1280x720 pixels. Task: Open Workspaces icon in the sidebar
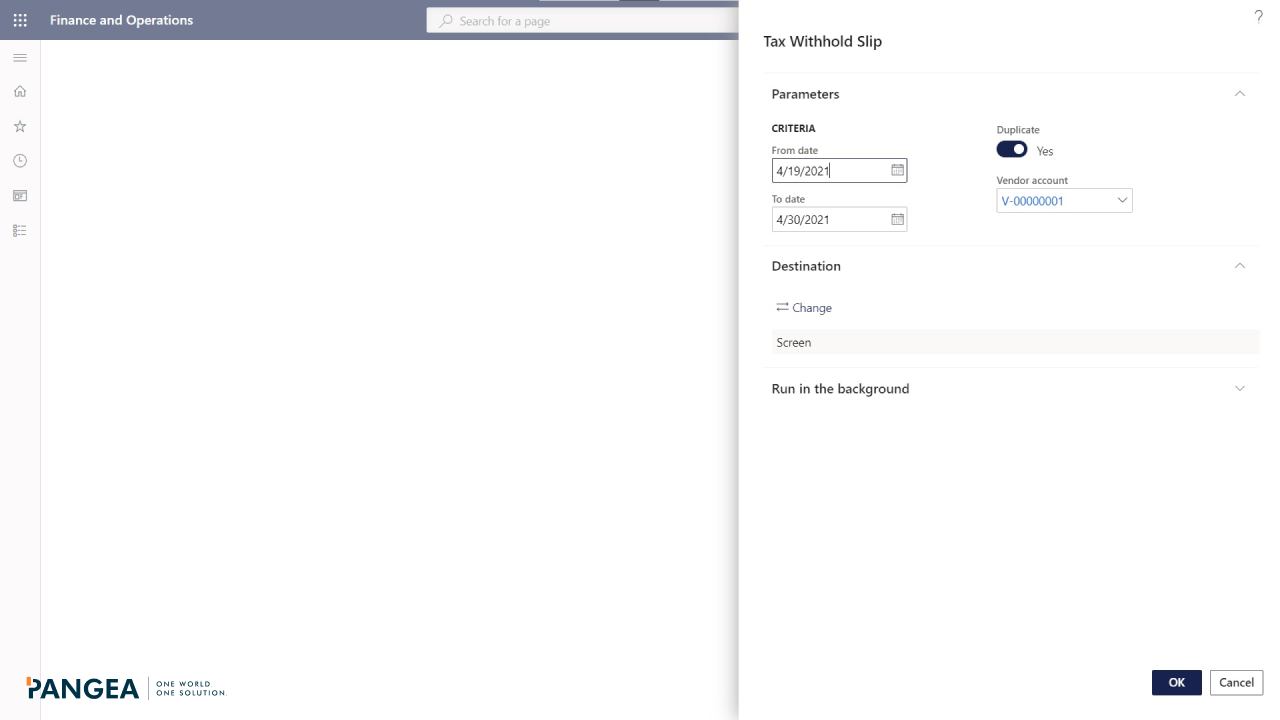tap(20, 196)
